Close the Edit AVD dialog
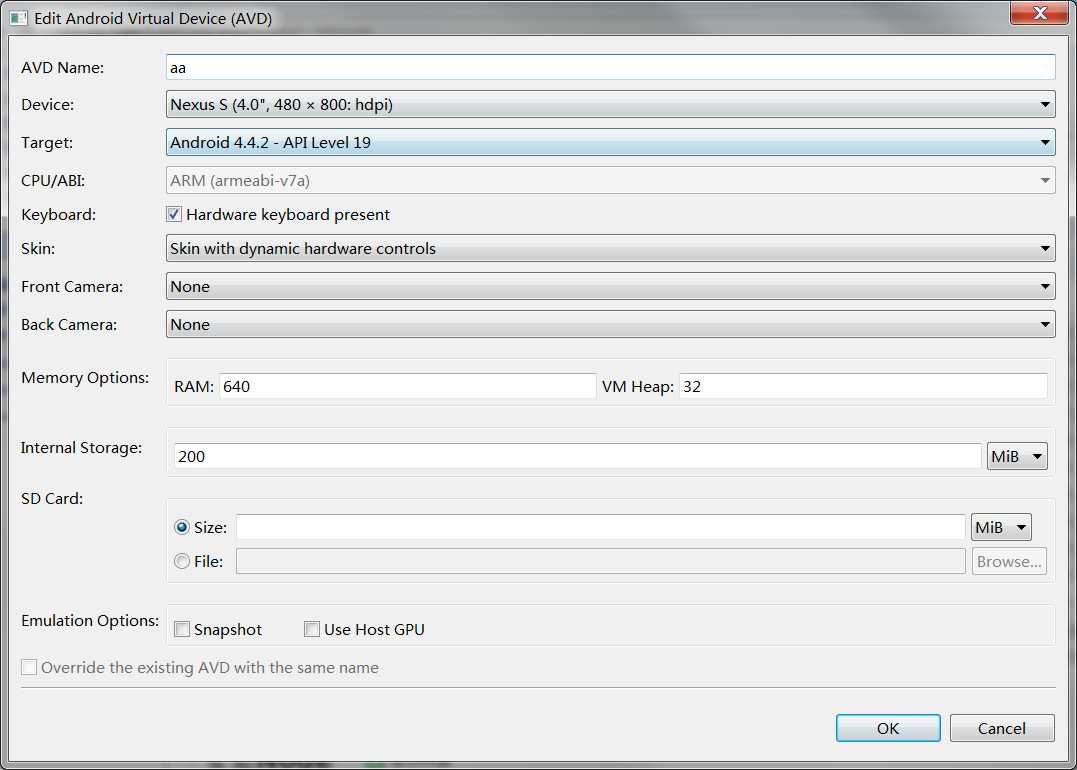The image size is (1077, 770). (x=1040, y=13)
